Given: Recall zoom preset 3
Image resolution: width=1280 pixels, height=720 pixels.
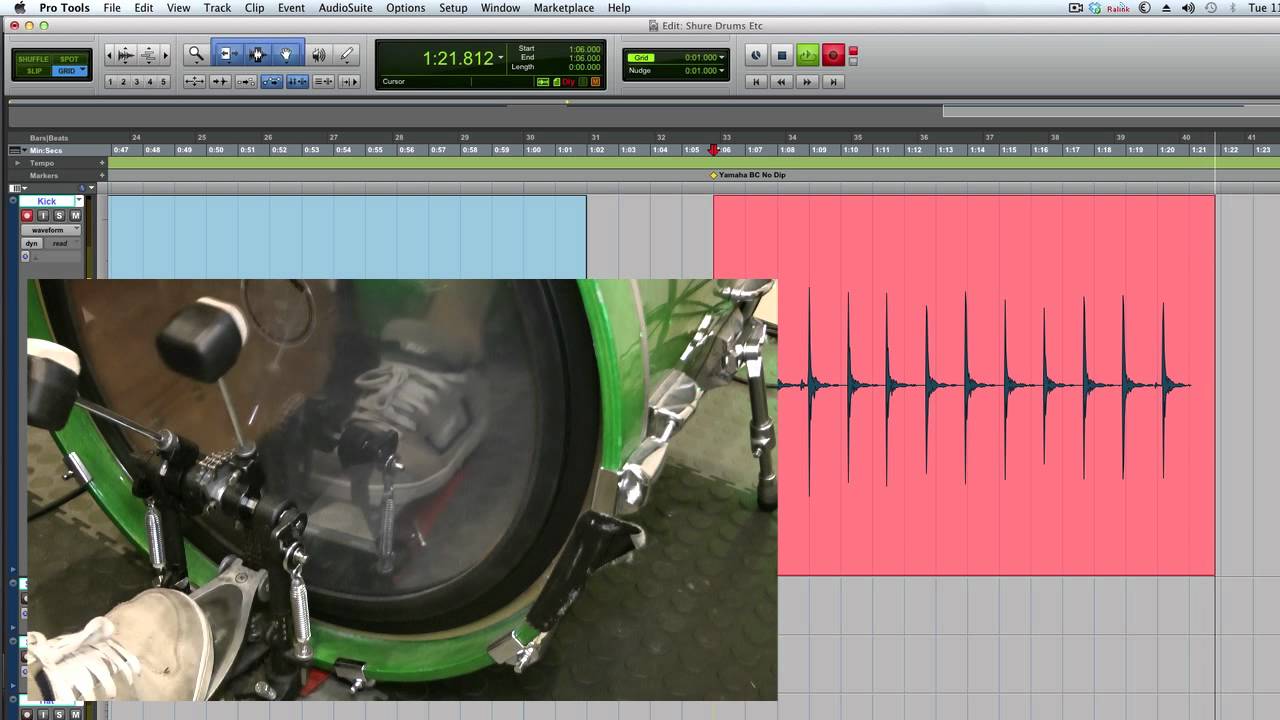Looking at the screenshot, I should [137, 82].
